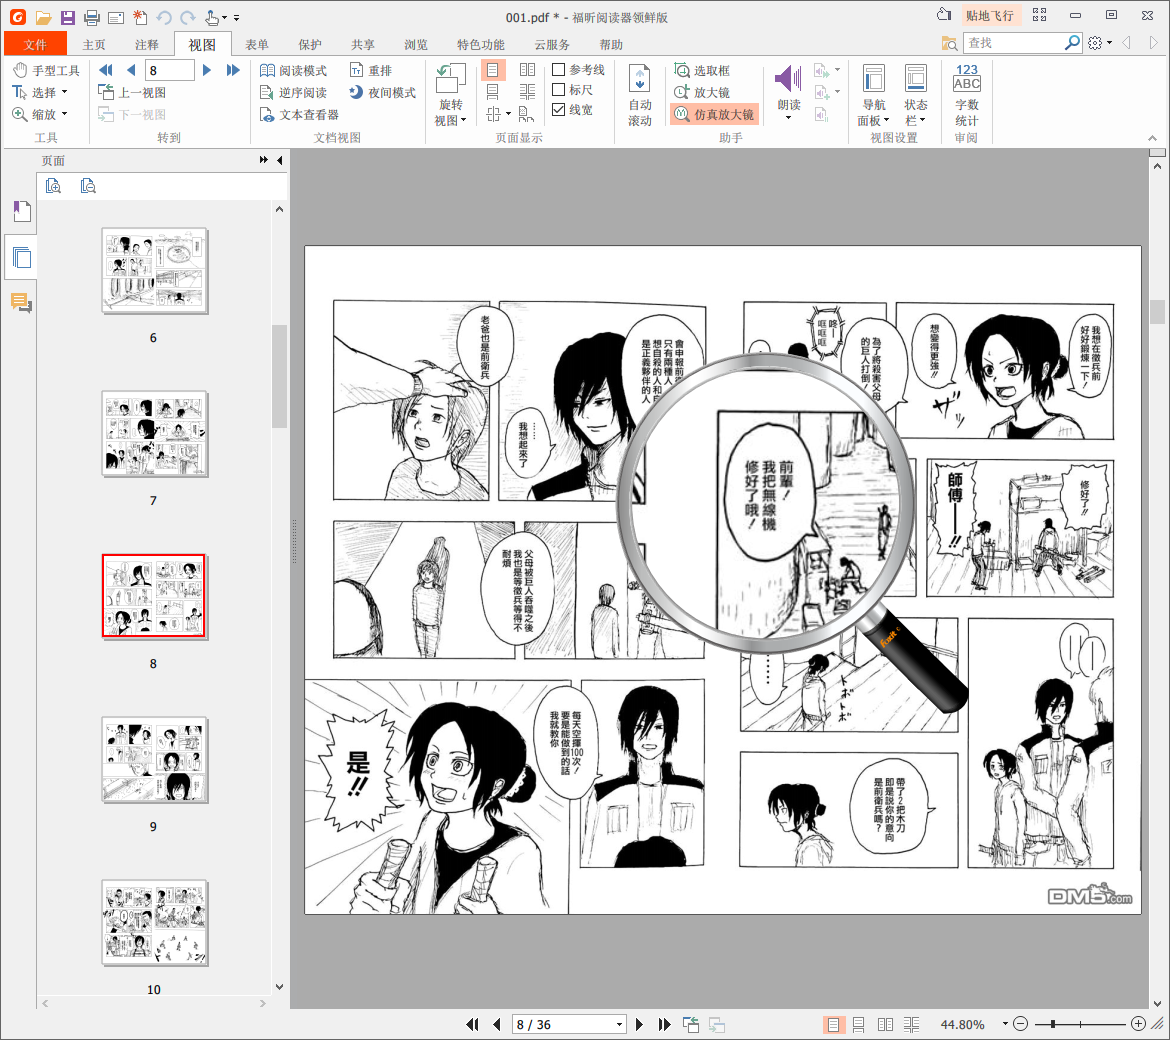Open the Word Count (字数统计) tool

[966, 95]
